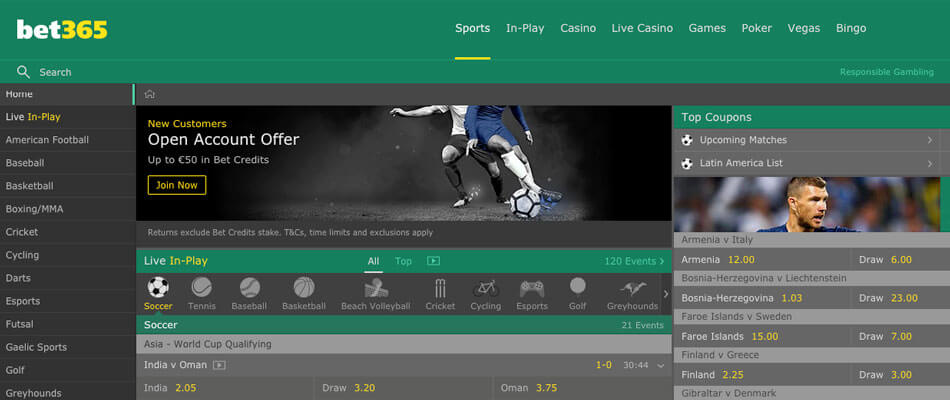Click the Join Now button
Viewport: 950px width, 400px height.
[177, 185]
